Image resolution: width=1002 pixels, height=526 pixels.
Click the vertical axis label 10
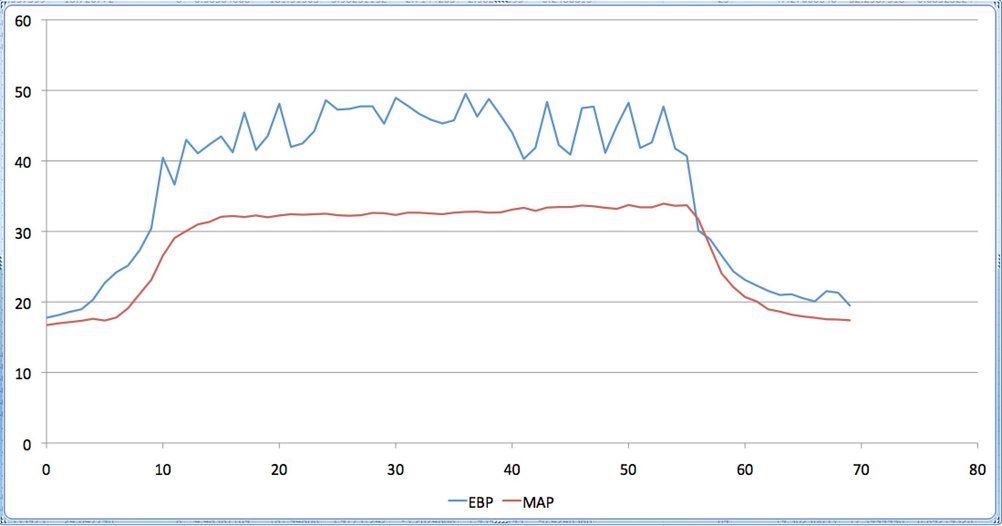tap(22, 373)
